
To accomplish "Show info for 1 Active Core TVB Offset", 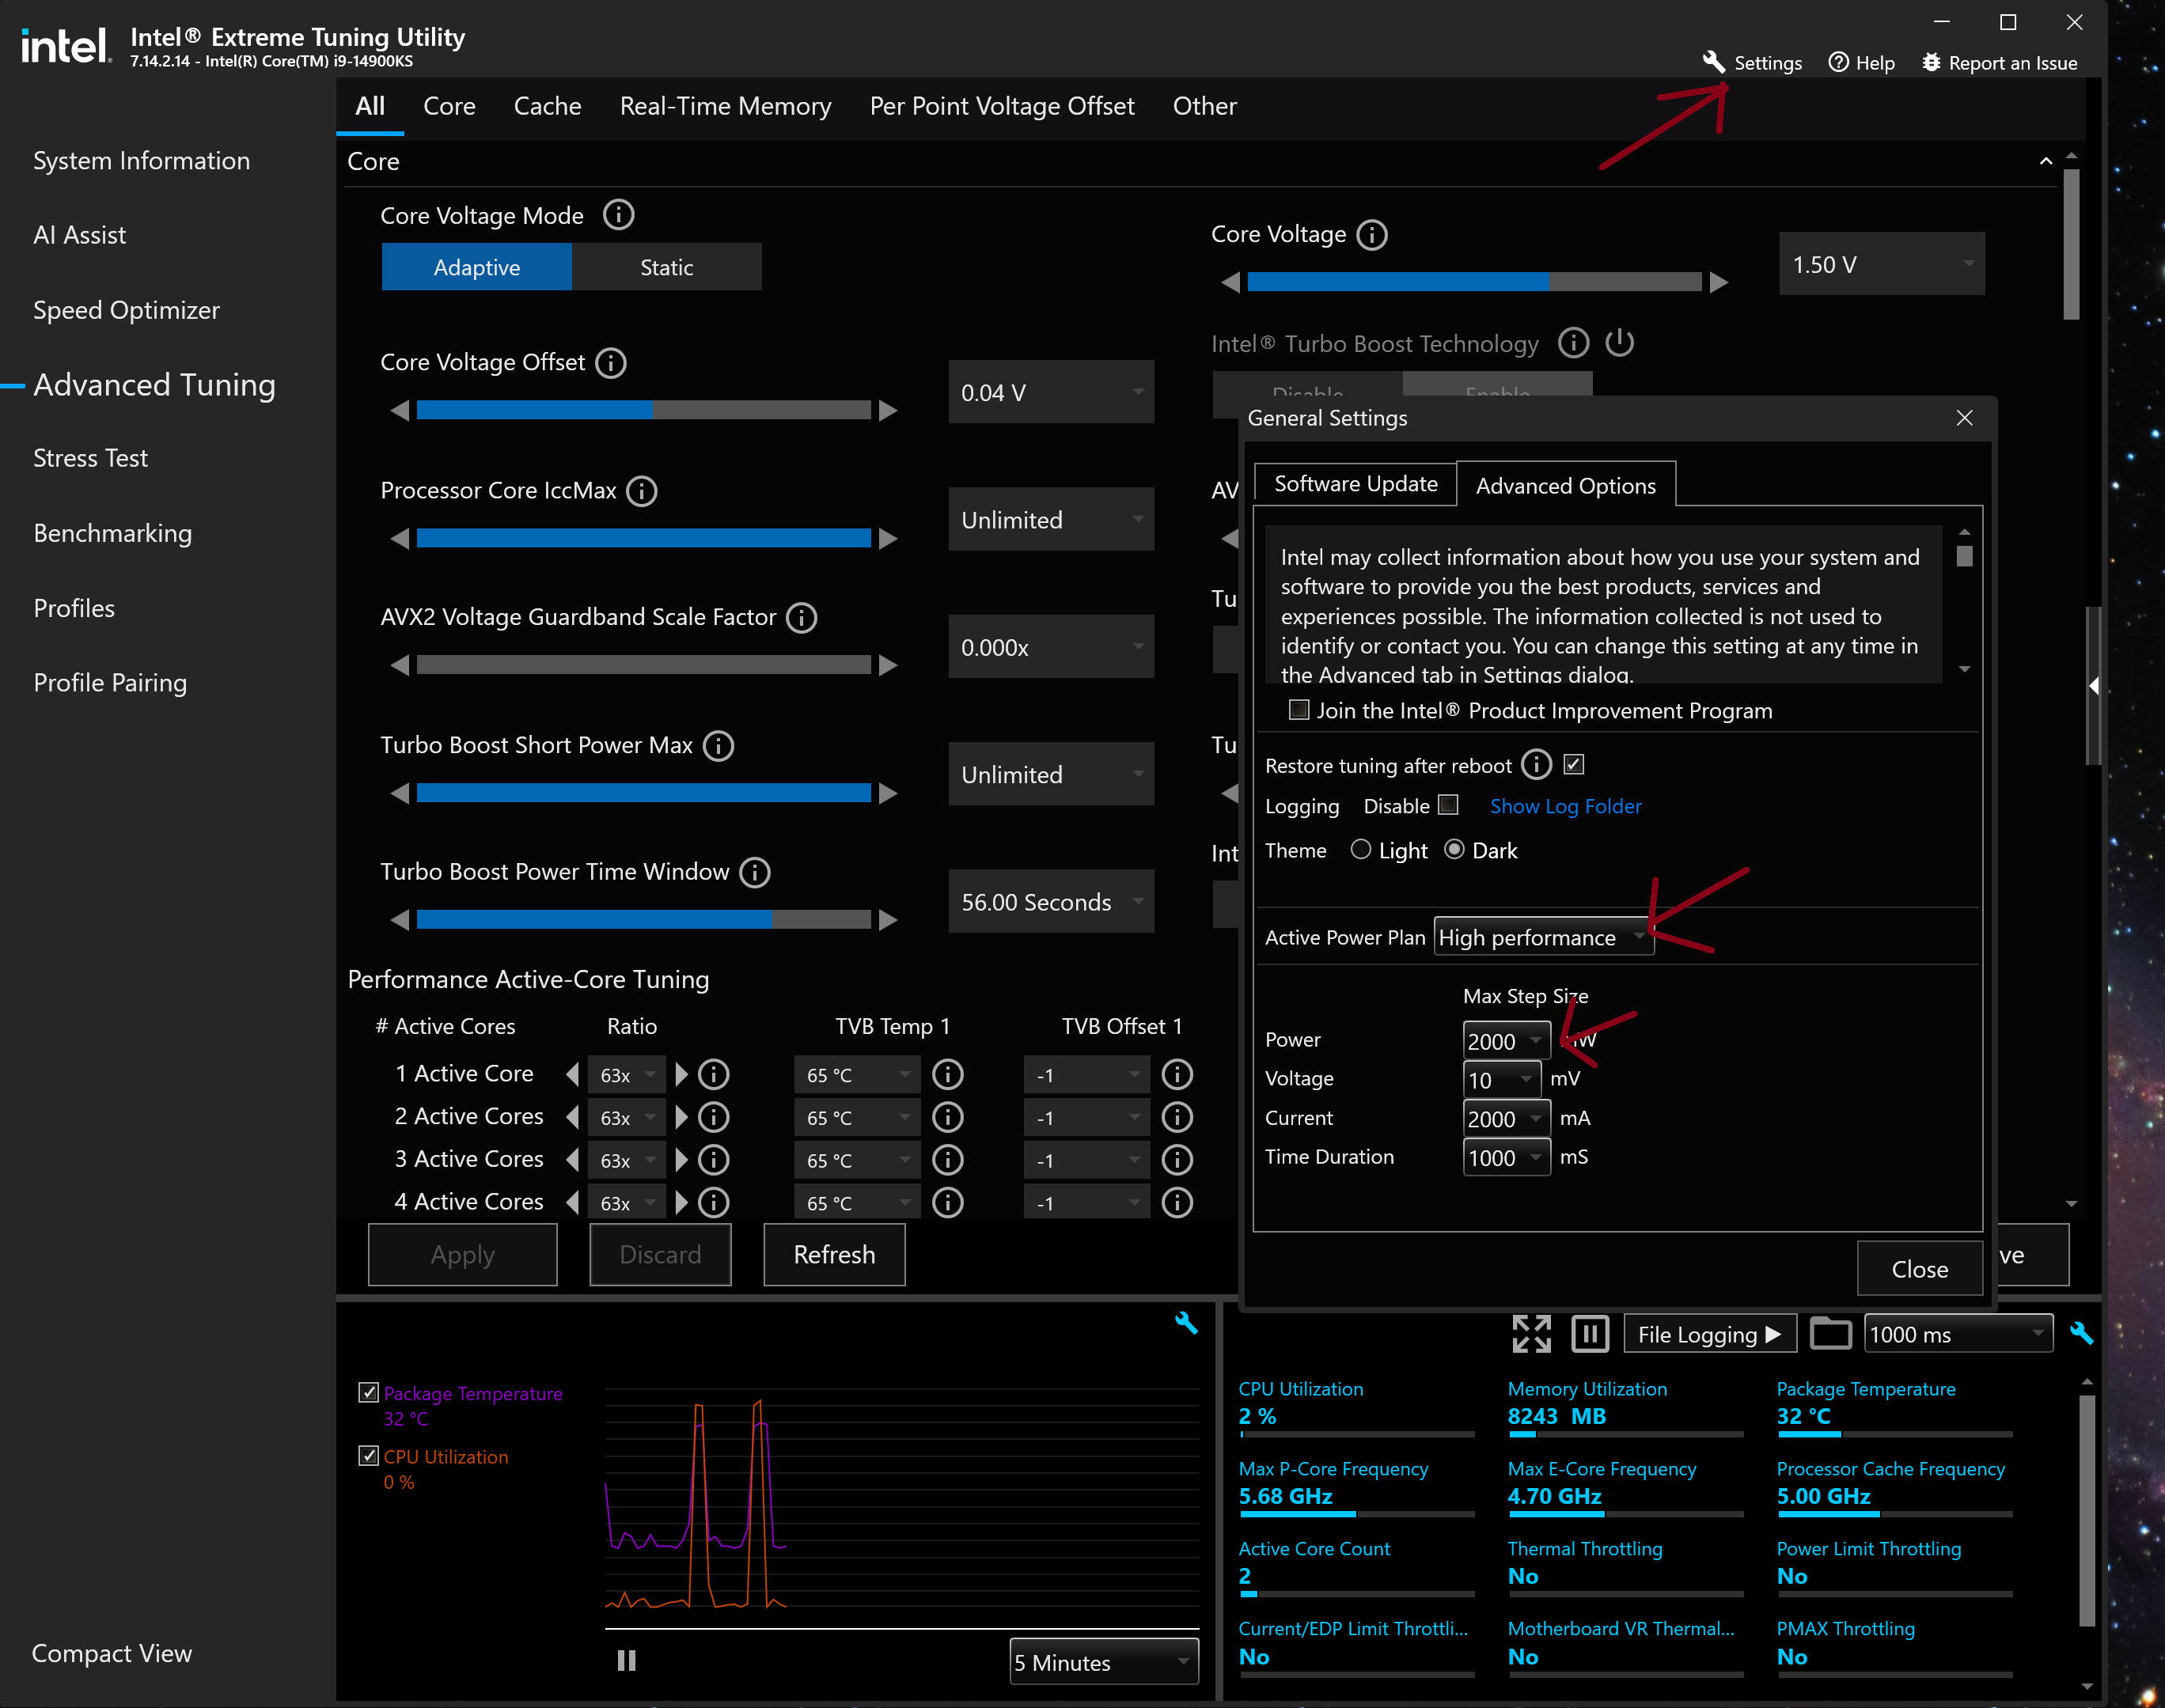I will (x=1178, y=1074).
